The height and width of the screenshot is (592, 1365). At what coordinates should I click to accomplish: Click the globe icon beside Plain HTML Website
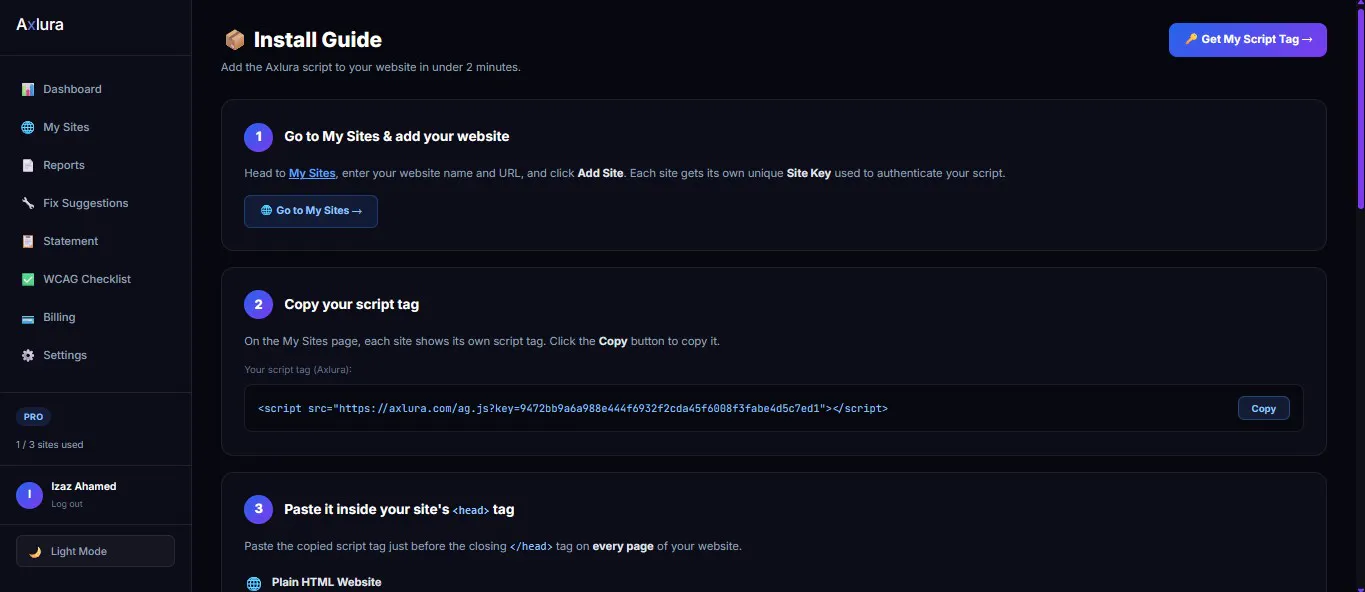254,583
